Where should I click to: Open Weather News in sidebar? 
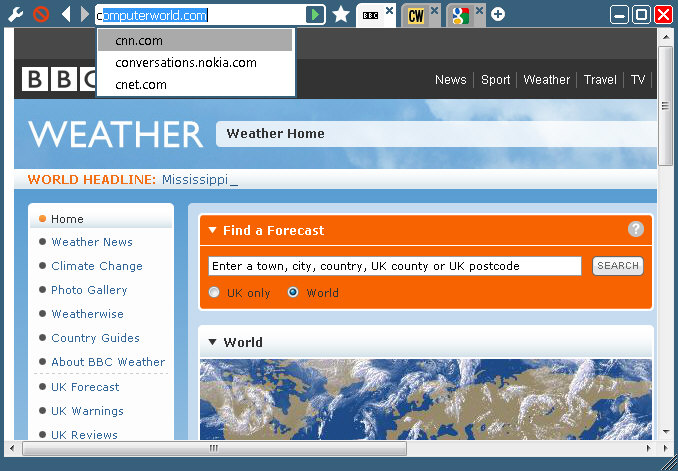point(92,242)
